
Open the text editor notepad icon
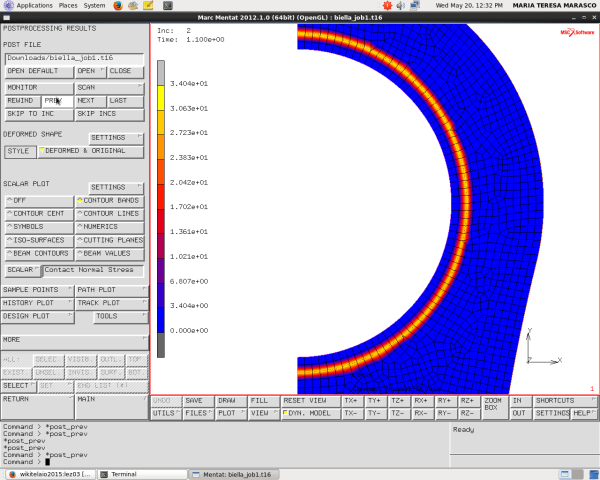coord(148,5)
